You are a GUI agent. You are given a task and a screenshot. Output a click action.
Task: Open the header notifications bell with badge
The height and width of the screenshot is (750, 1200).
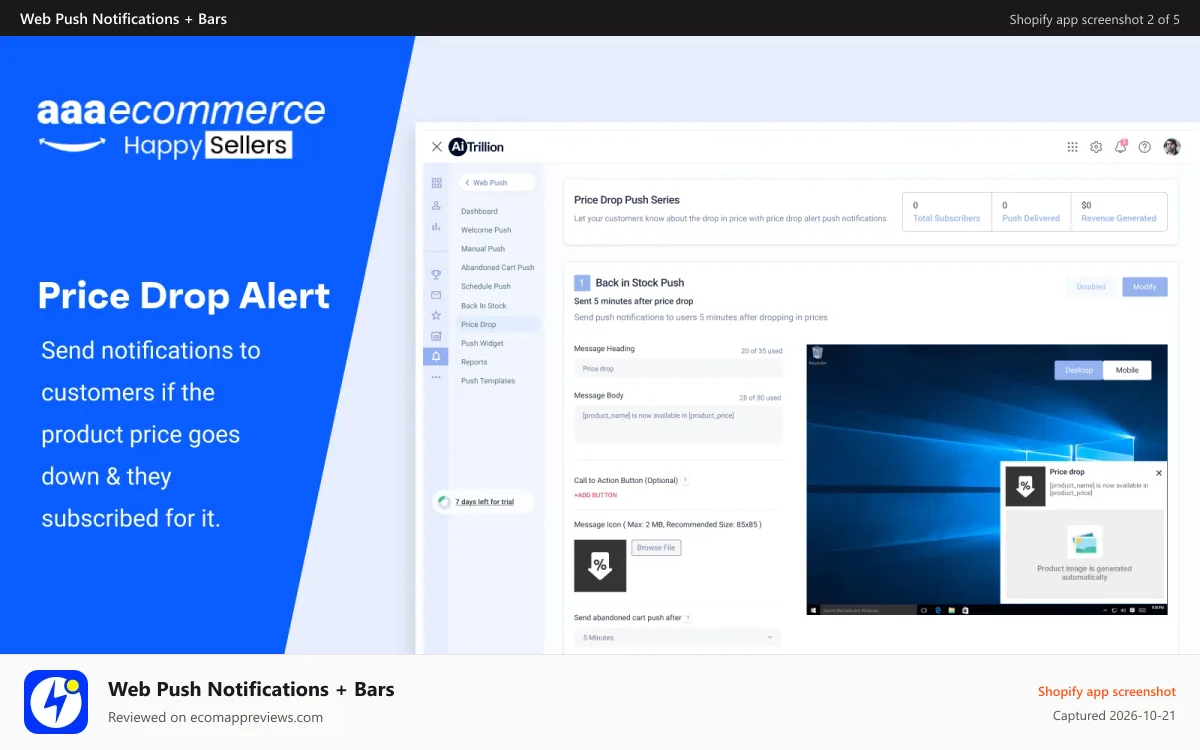point(1121,147)
